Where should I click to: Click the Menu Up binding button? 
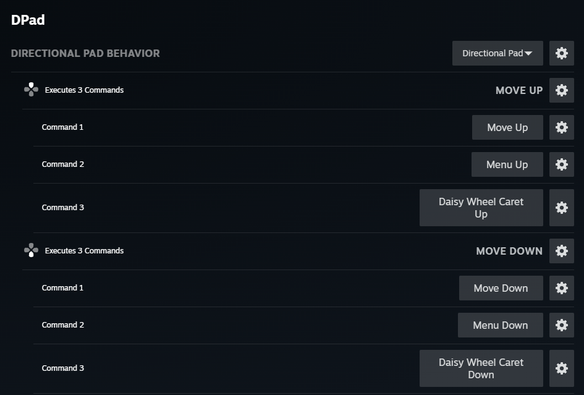click(507, 165)
